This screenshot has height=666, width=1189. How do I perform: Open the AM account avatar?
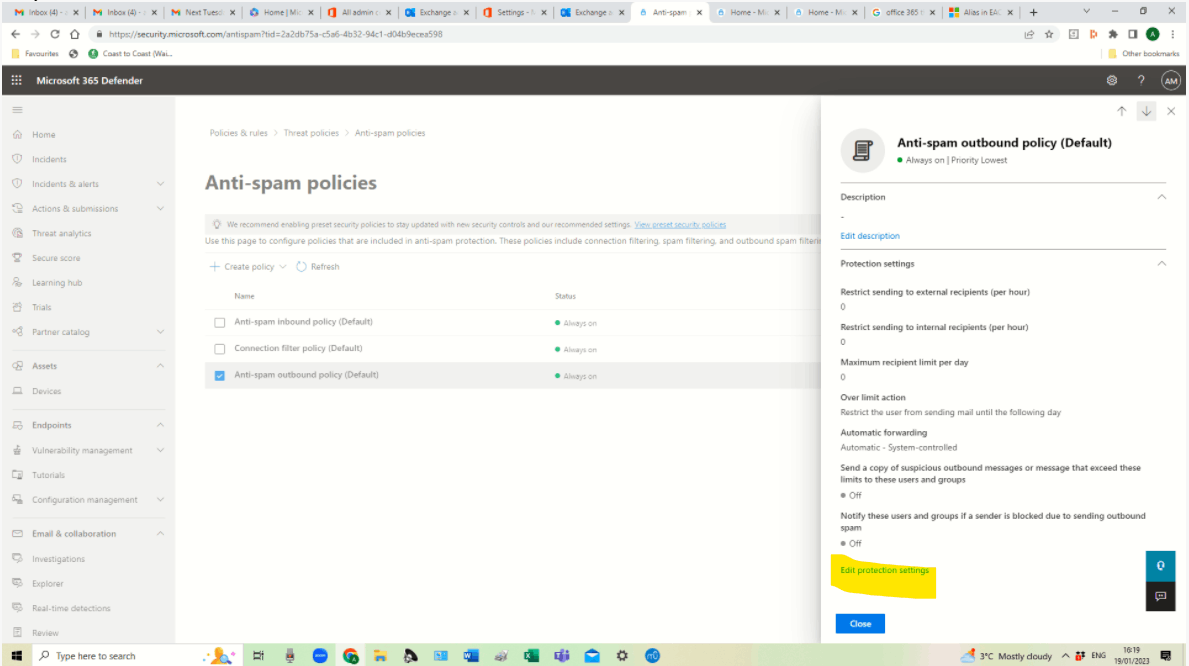(1170, 80)
